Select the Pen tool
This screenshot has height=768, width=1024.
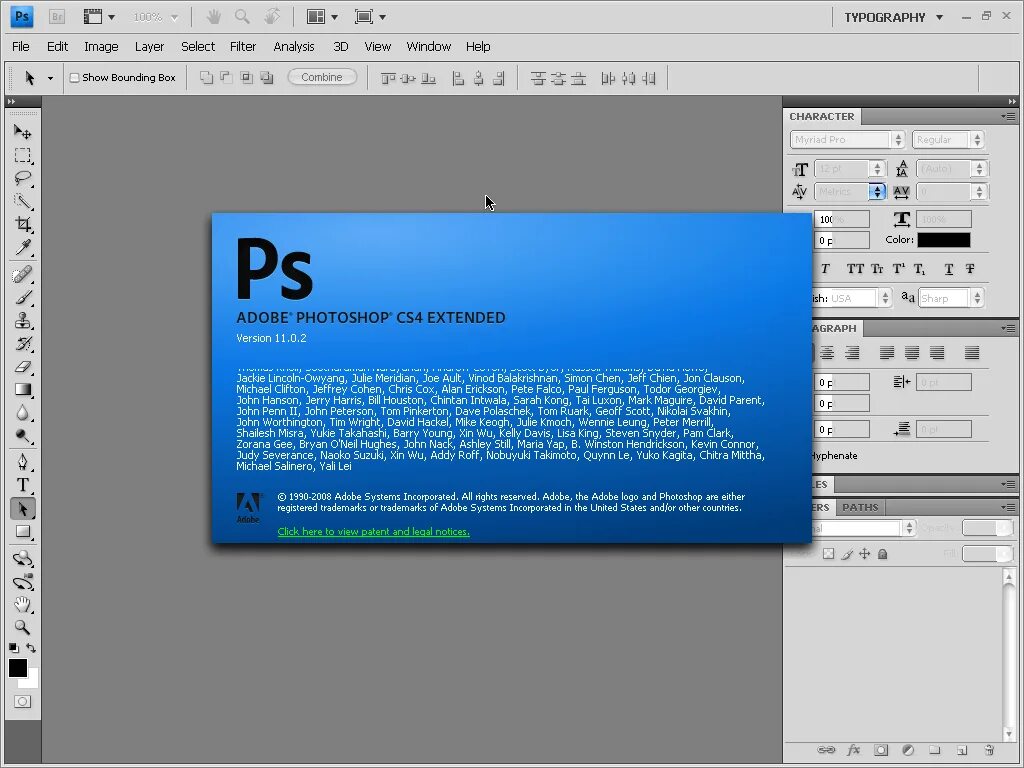23,462
